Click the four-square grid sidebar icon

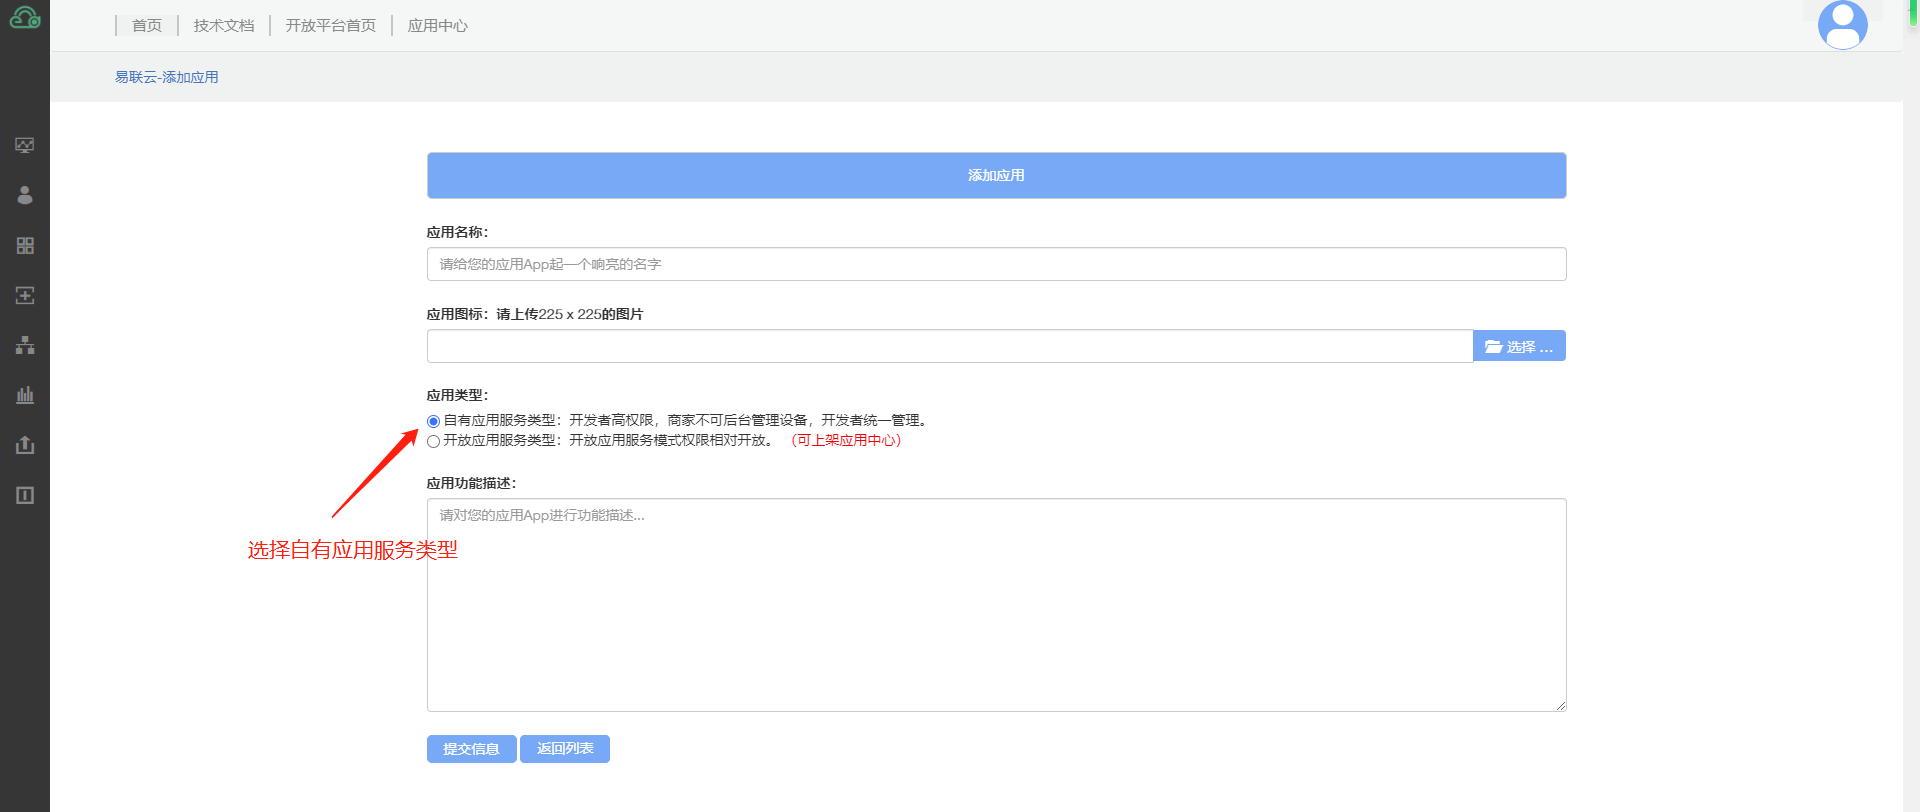coord(25,245)
